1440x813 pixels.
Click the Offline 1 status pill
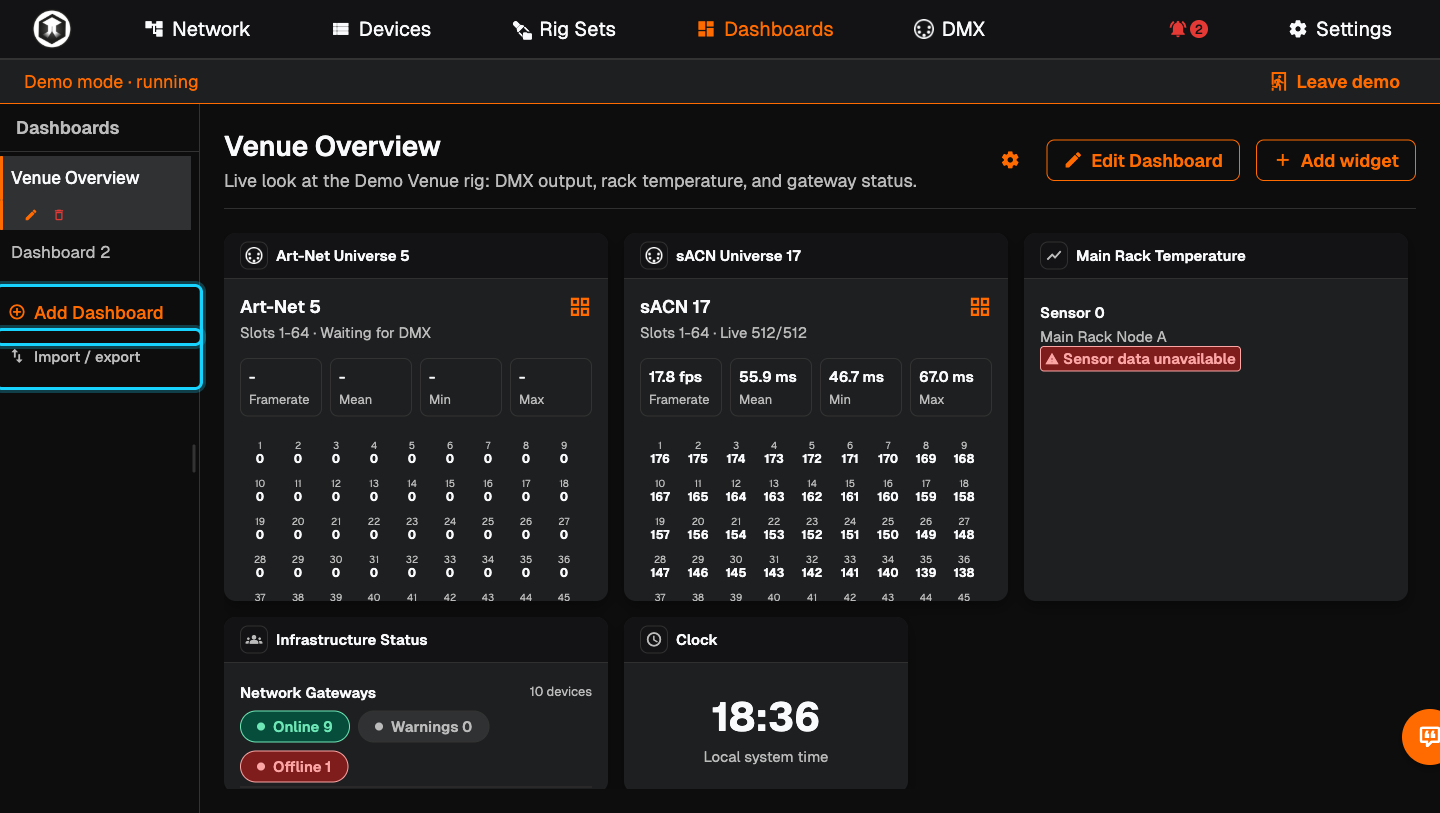[294, 767]
